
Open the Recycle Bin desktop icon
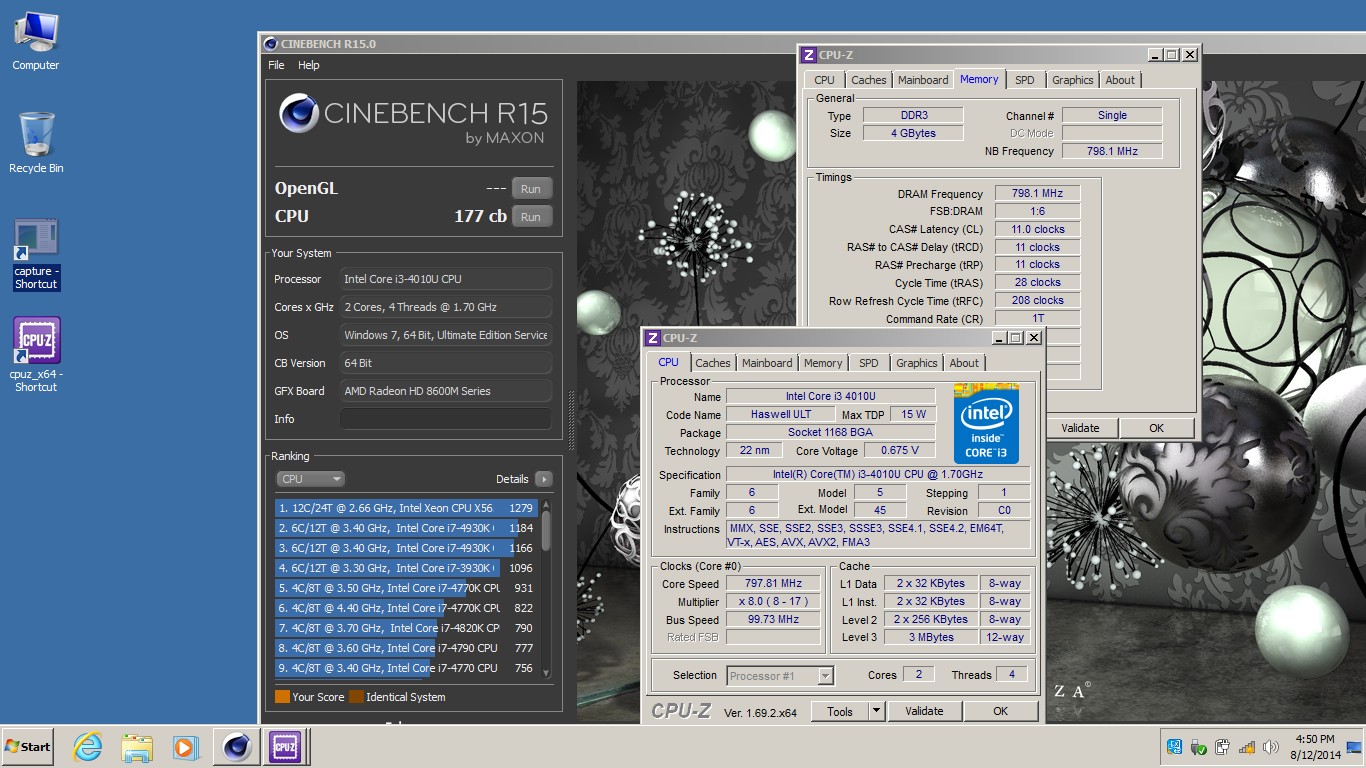[36, 143]
